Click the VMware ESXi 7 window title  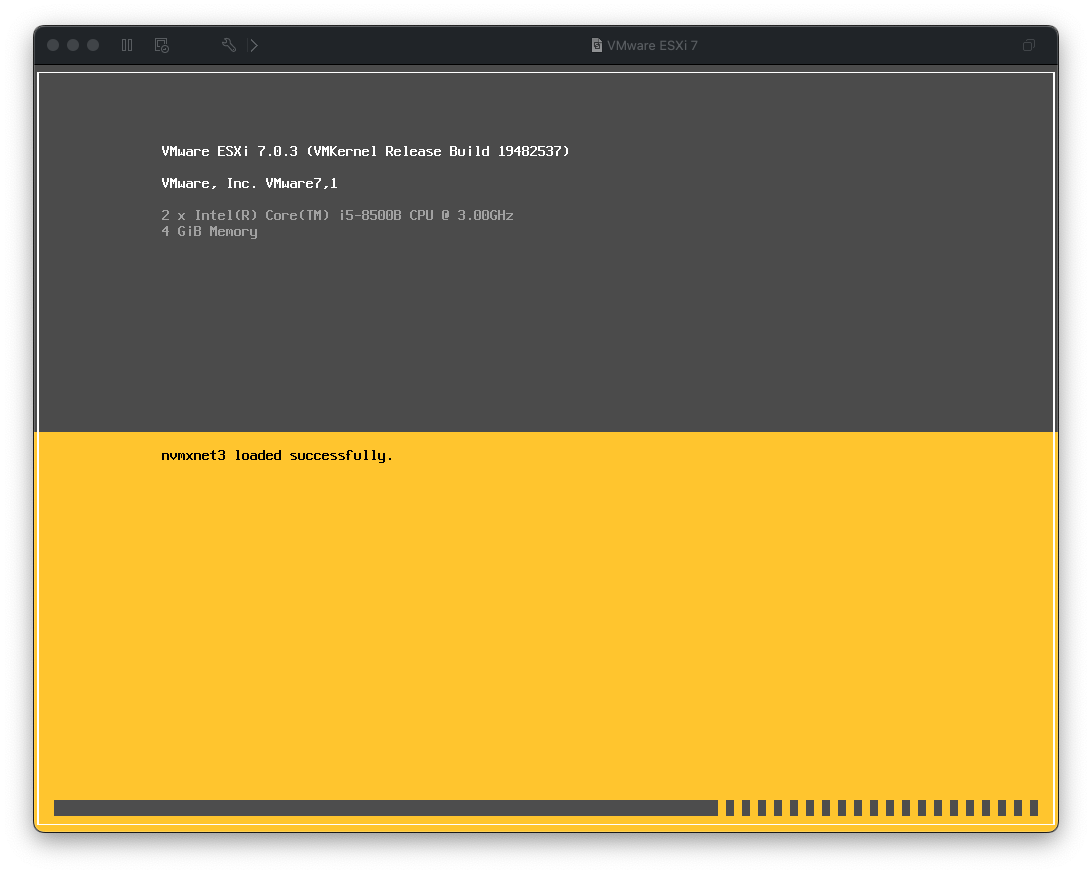pos(652,45)
